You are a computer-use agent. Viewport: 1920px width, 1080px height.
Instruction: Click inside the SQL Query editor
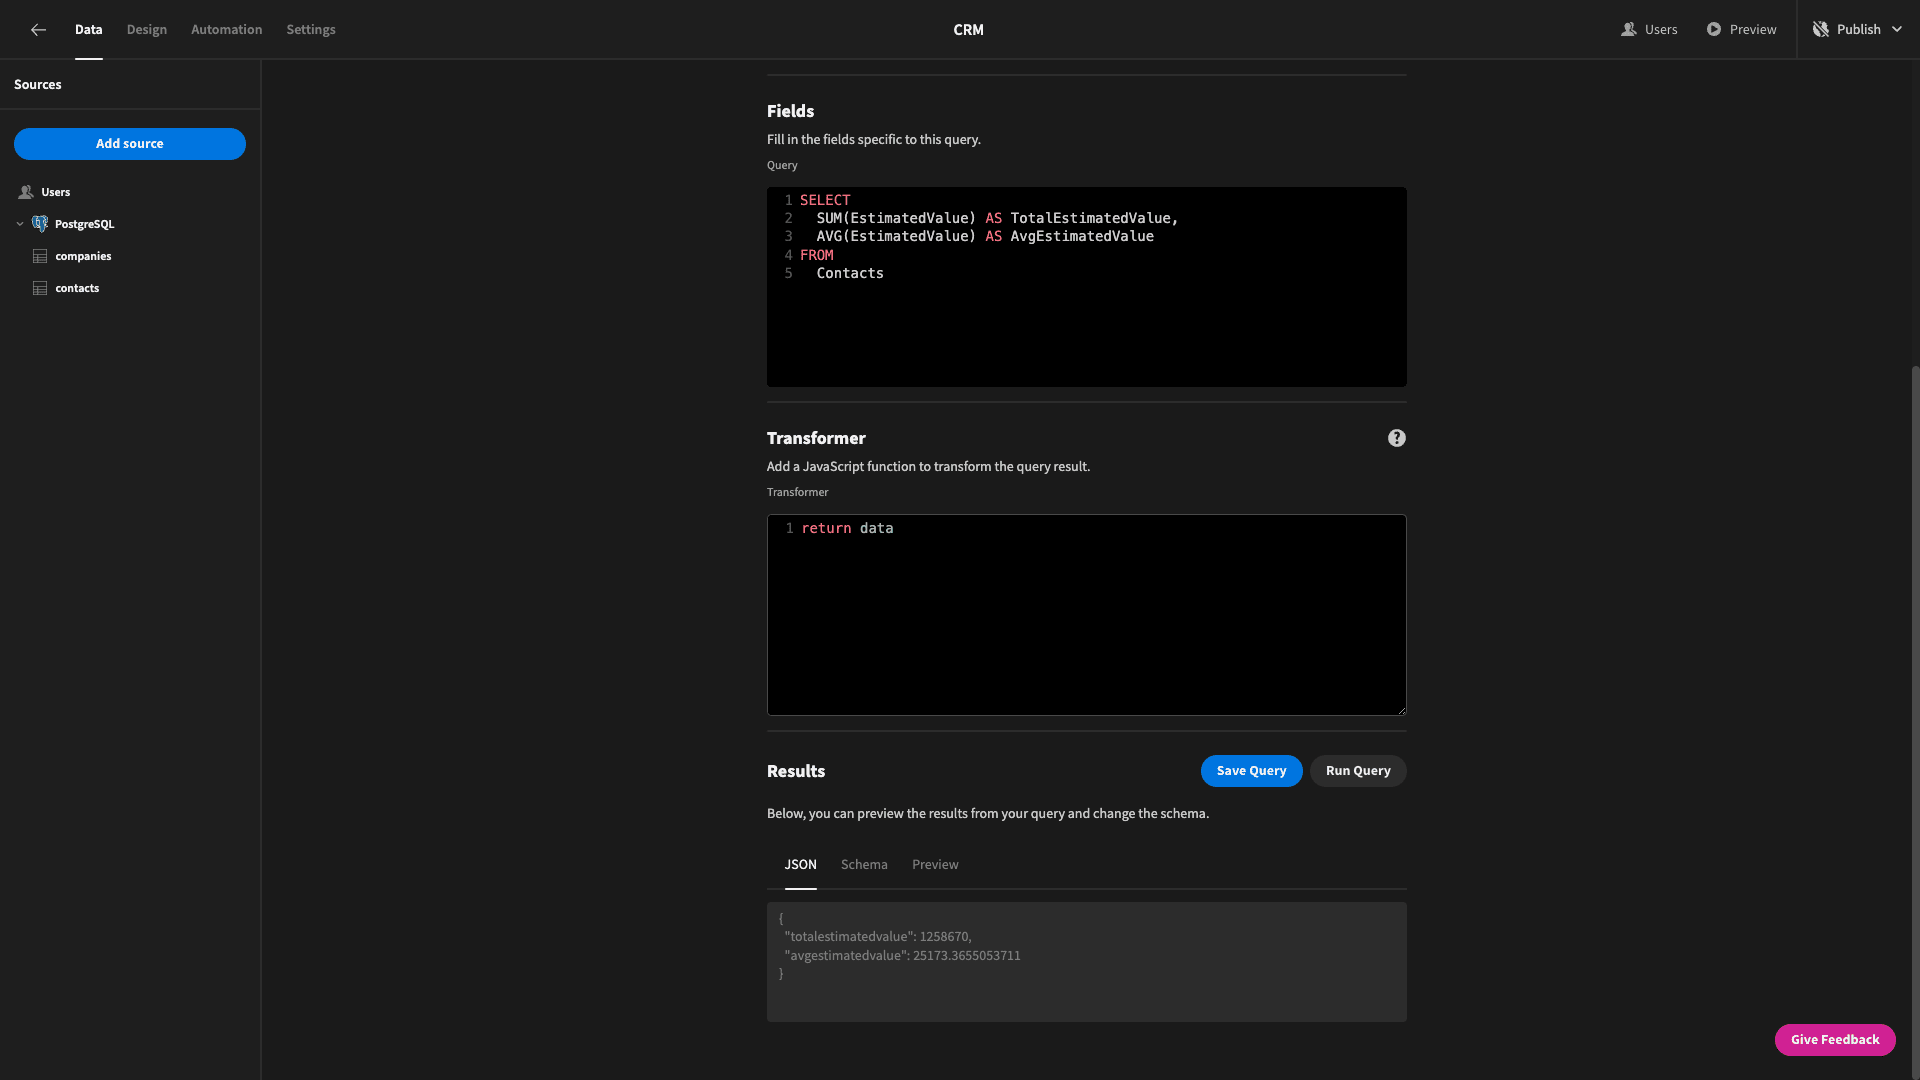[x=1087, y=287]
